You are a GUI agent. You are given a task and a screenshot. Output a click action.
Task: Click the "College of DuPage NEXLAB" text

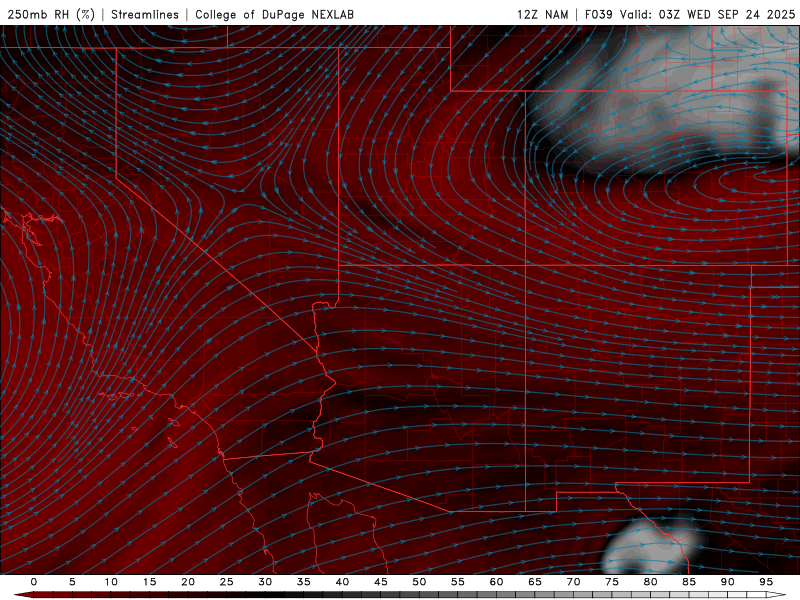point(274,14)
